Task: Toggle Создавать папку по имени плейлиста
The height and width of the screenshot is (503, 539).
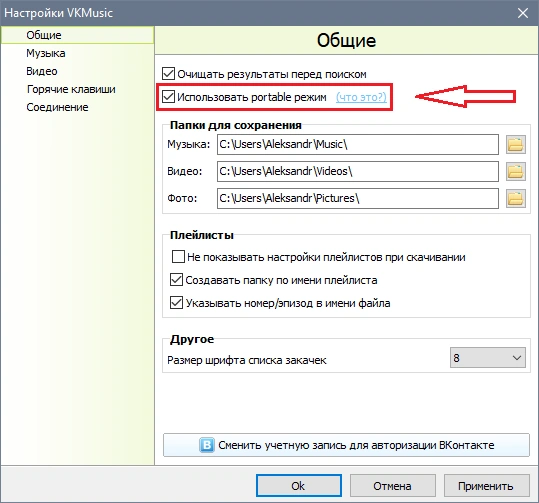Action: click(x=176, y=280)
